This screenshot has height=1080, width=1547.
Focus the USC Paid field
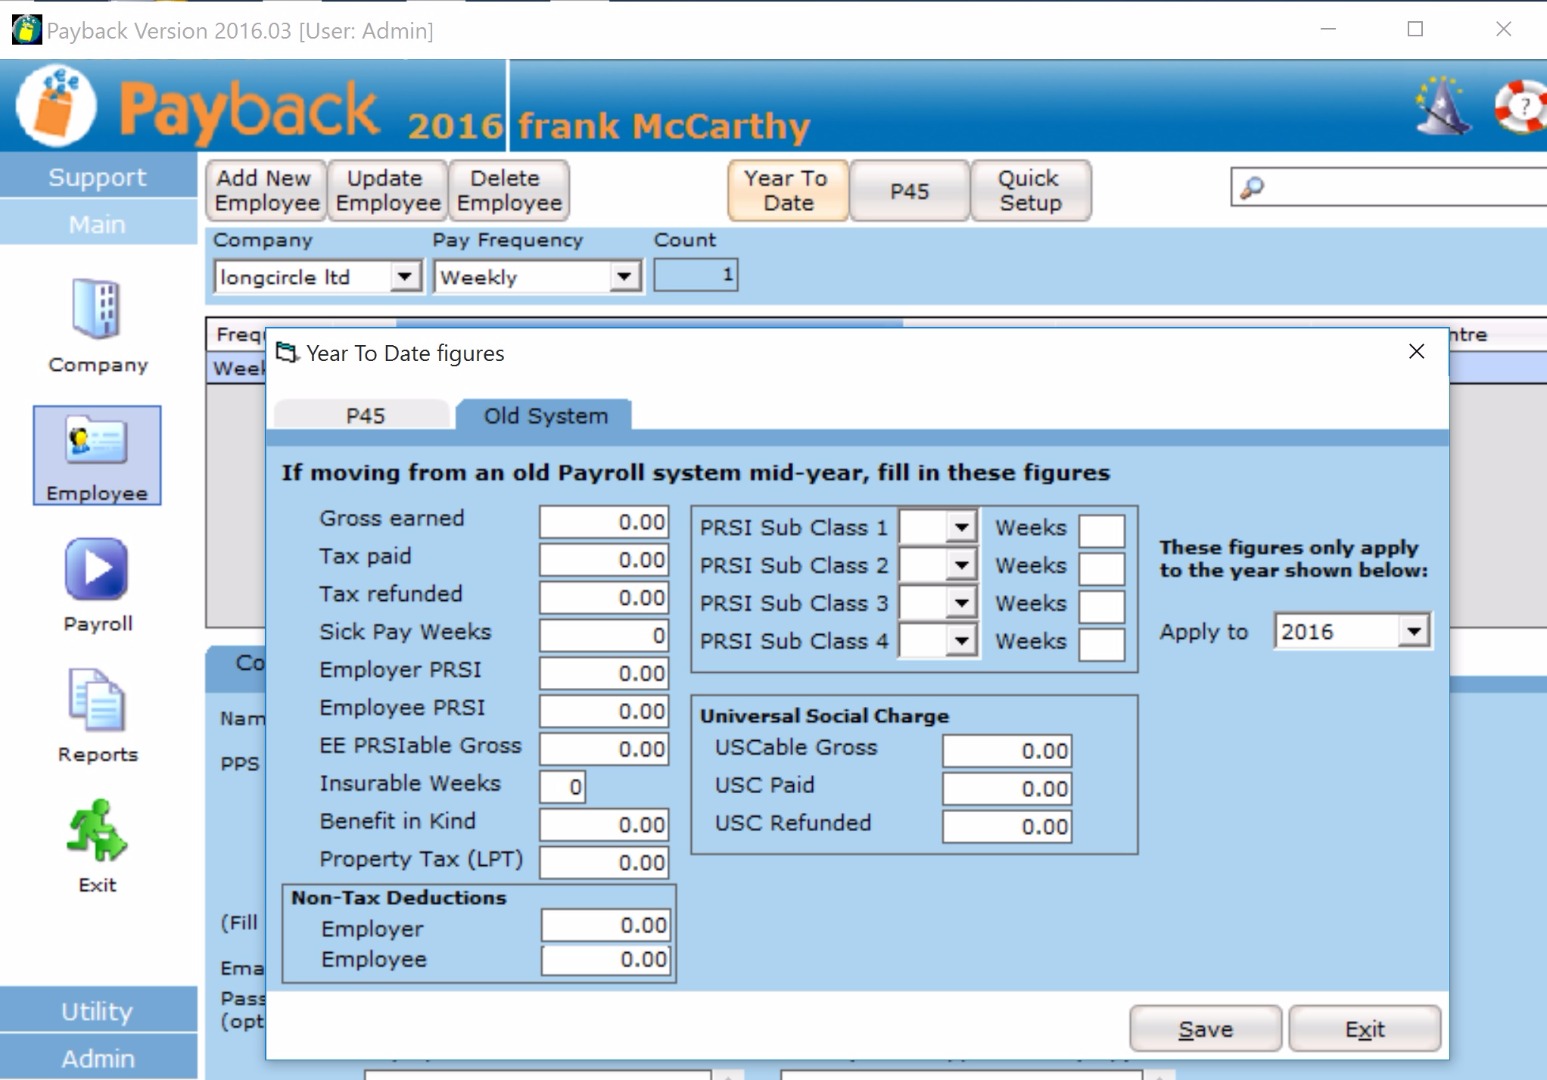pyautogui.click(x=1006, y=788)
